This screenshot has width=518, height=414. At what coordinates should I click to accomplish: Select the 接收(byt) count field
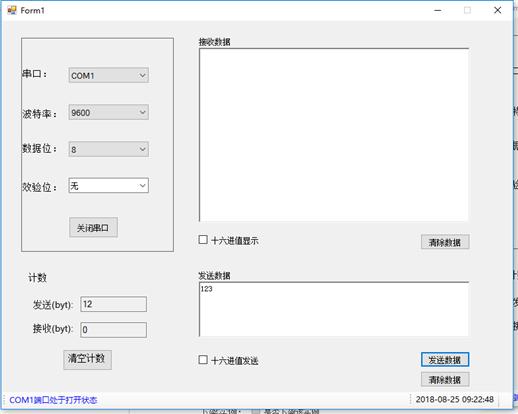pos(113,330)
